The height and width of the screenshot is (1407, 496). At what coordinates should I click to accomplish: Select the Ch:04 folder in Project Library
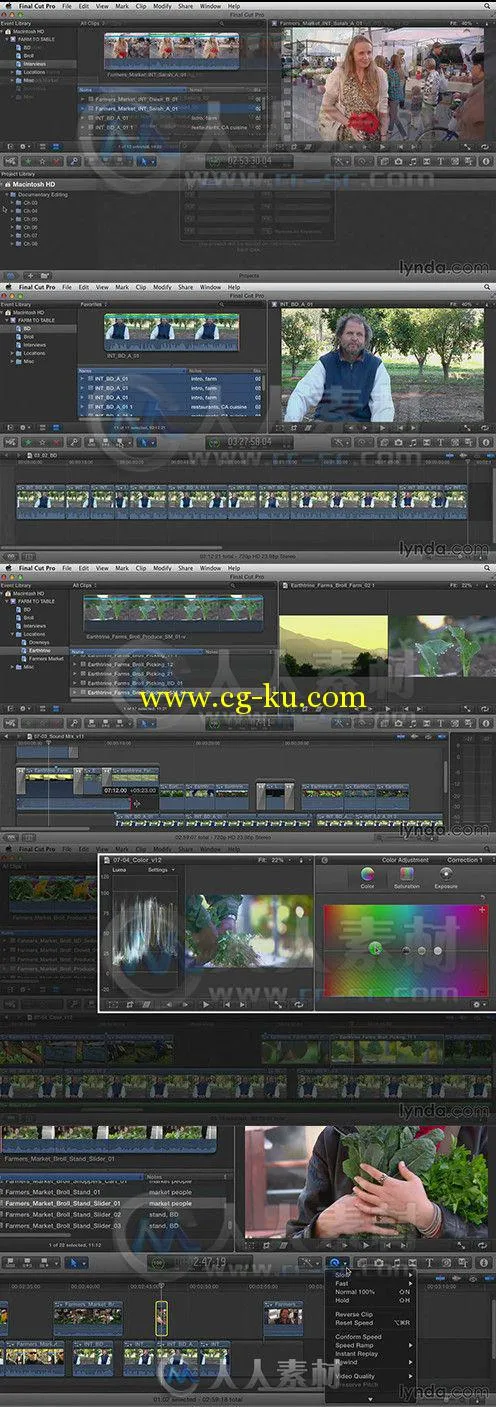coord(30,211)
